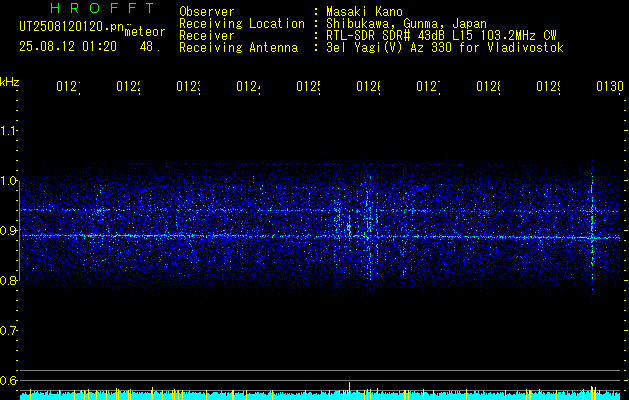Click the Receiving Location label

(242, 24)
